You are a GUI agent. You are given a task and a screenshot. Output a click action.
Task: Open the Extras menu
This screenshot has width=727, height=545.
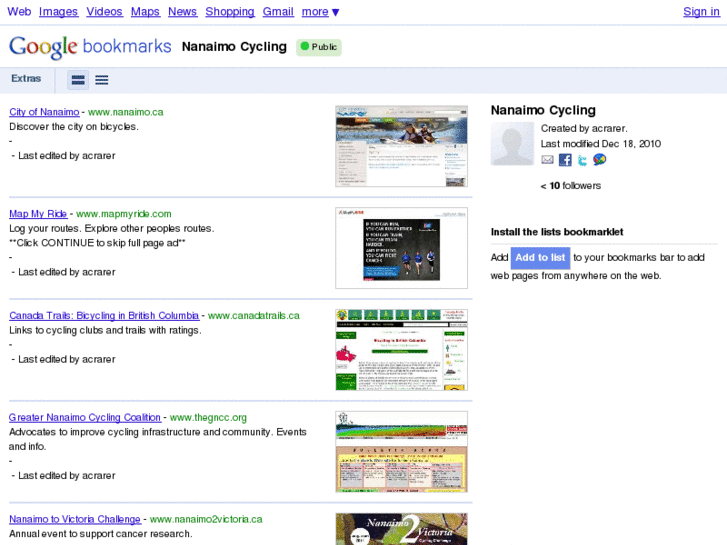tap(26, 78)
